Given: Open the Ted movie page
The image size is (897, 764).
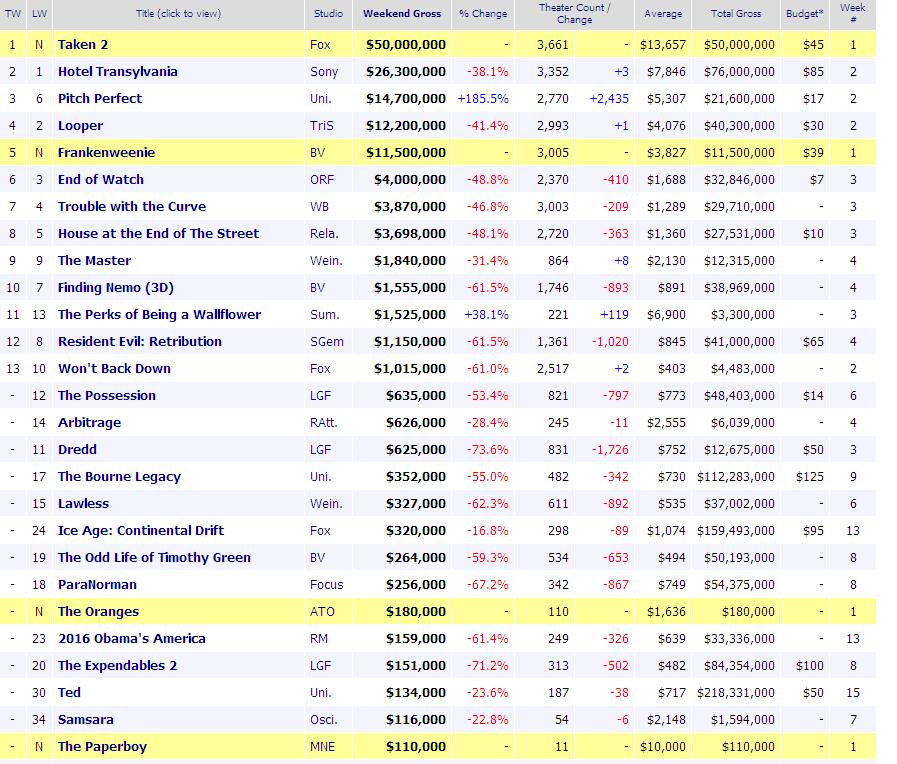Looking at the screenshot, I should pos(69,693).
